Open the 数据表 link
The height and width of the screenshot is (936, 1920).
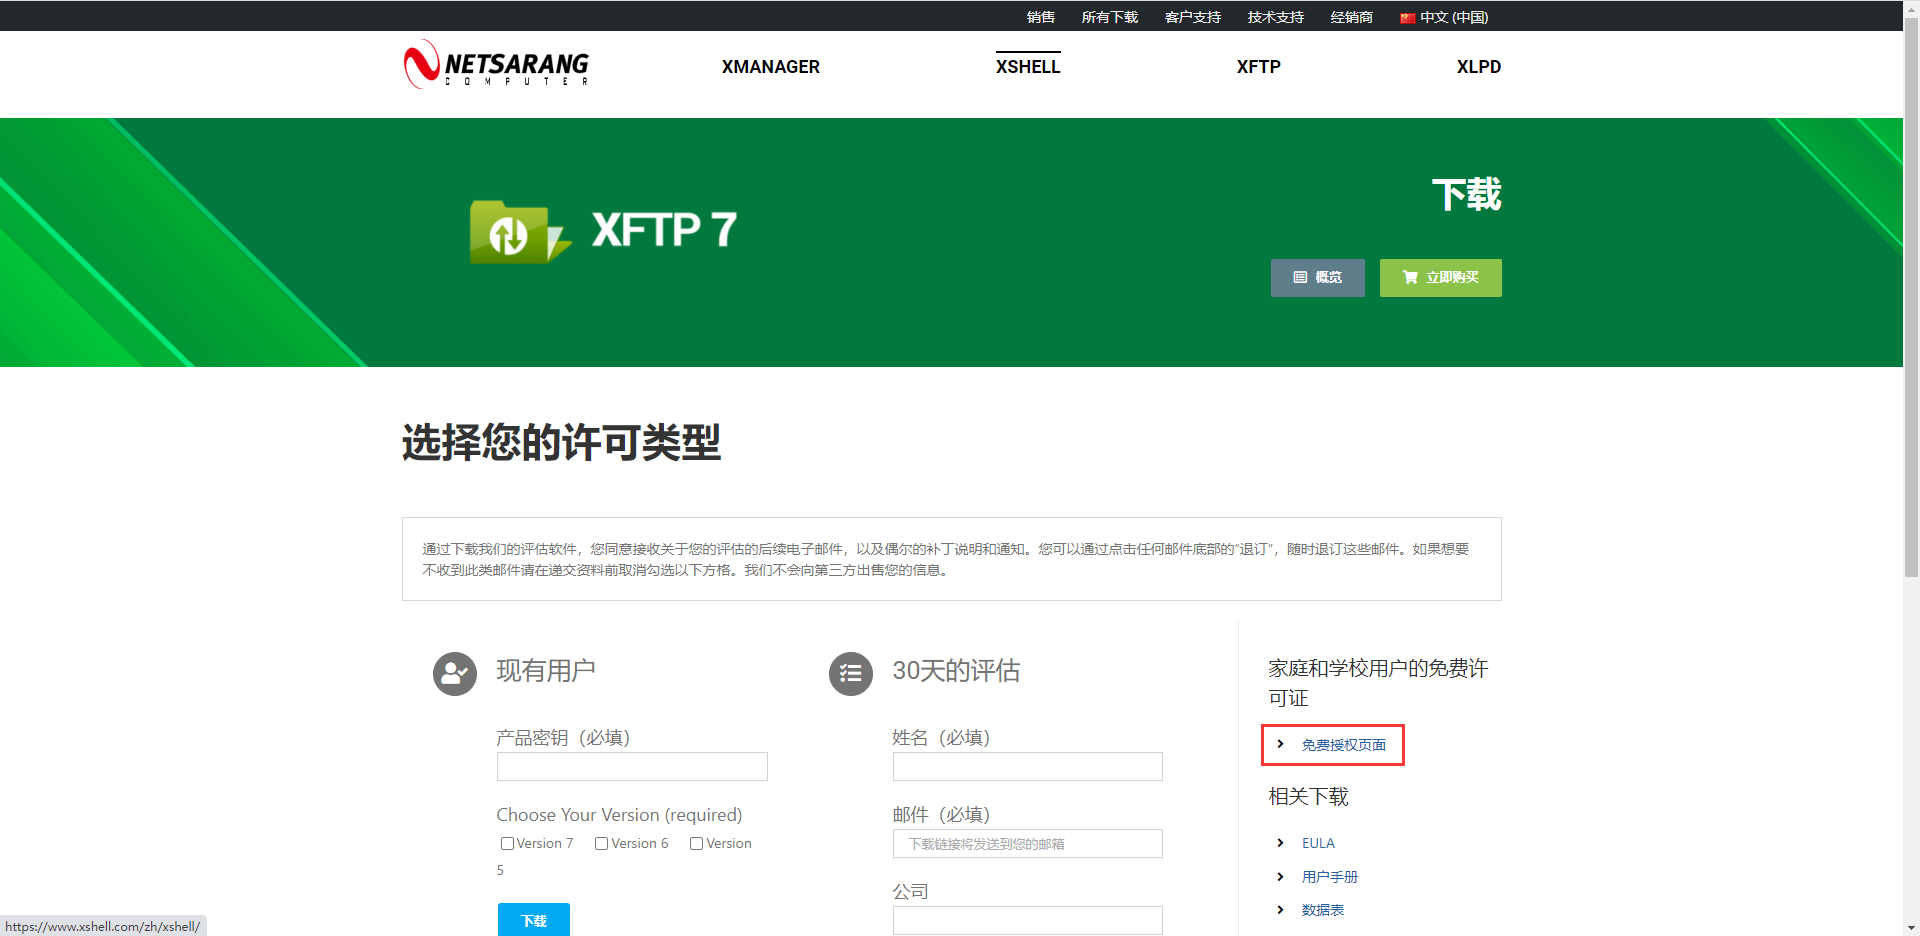coord(1323,910)
